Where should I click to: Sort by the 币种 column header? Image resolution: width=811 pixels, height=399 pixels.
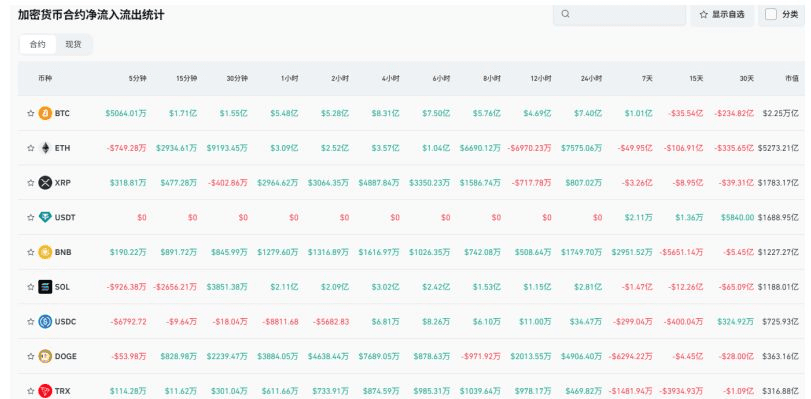coord(45,79)
